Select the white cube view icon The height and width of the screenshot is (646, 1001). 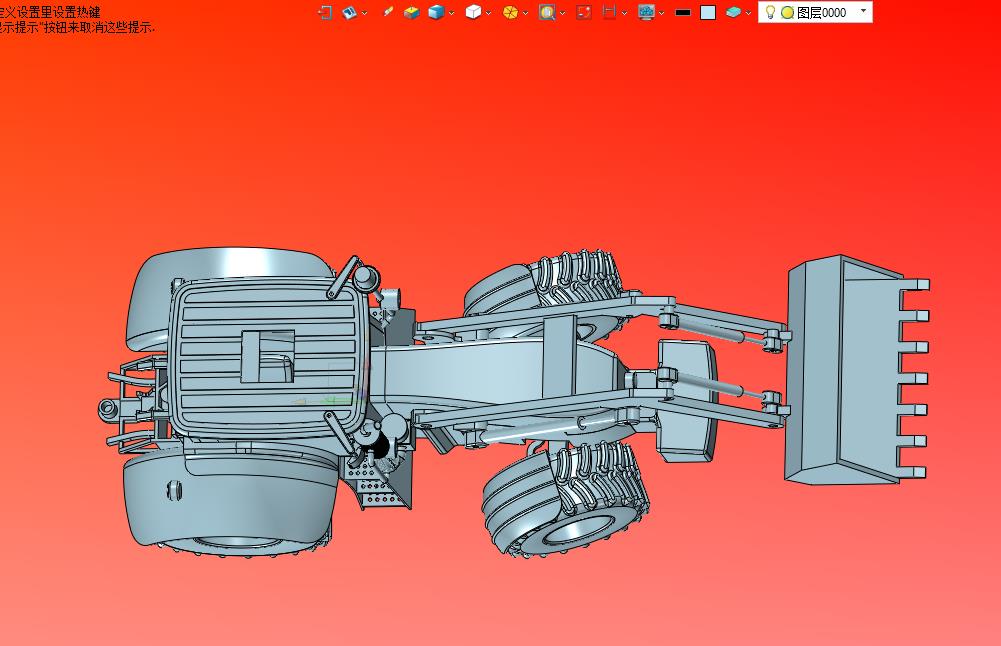473,12
